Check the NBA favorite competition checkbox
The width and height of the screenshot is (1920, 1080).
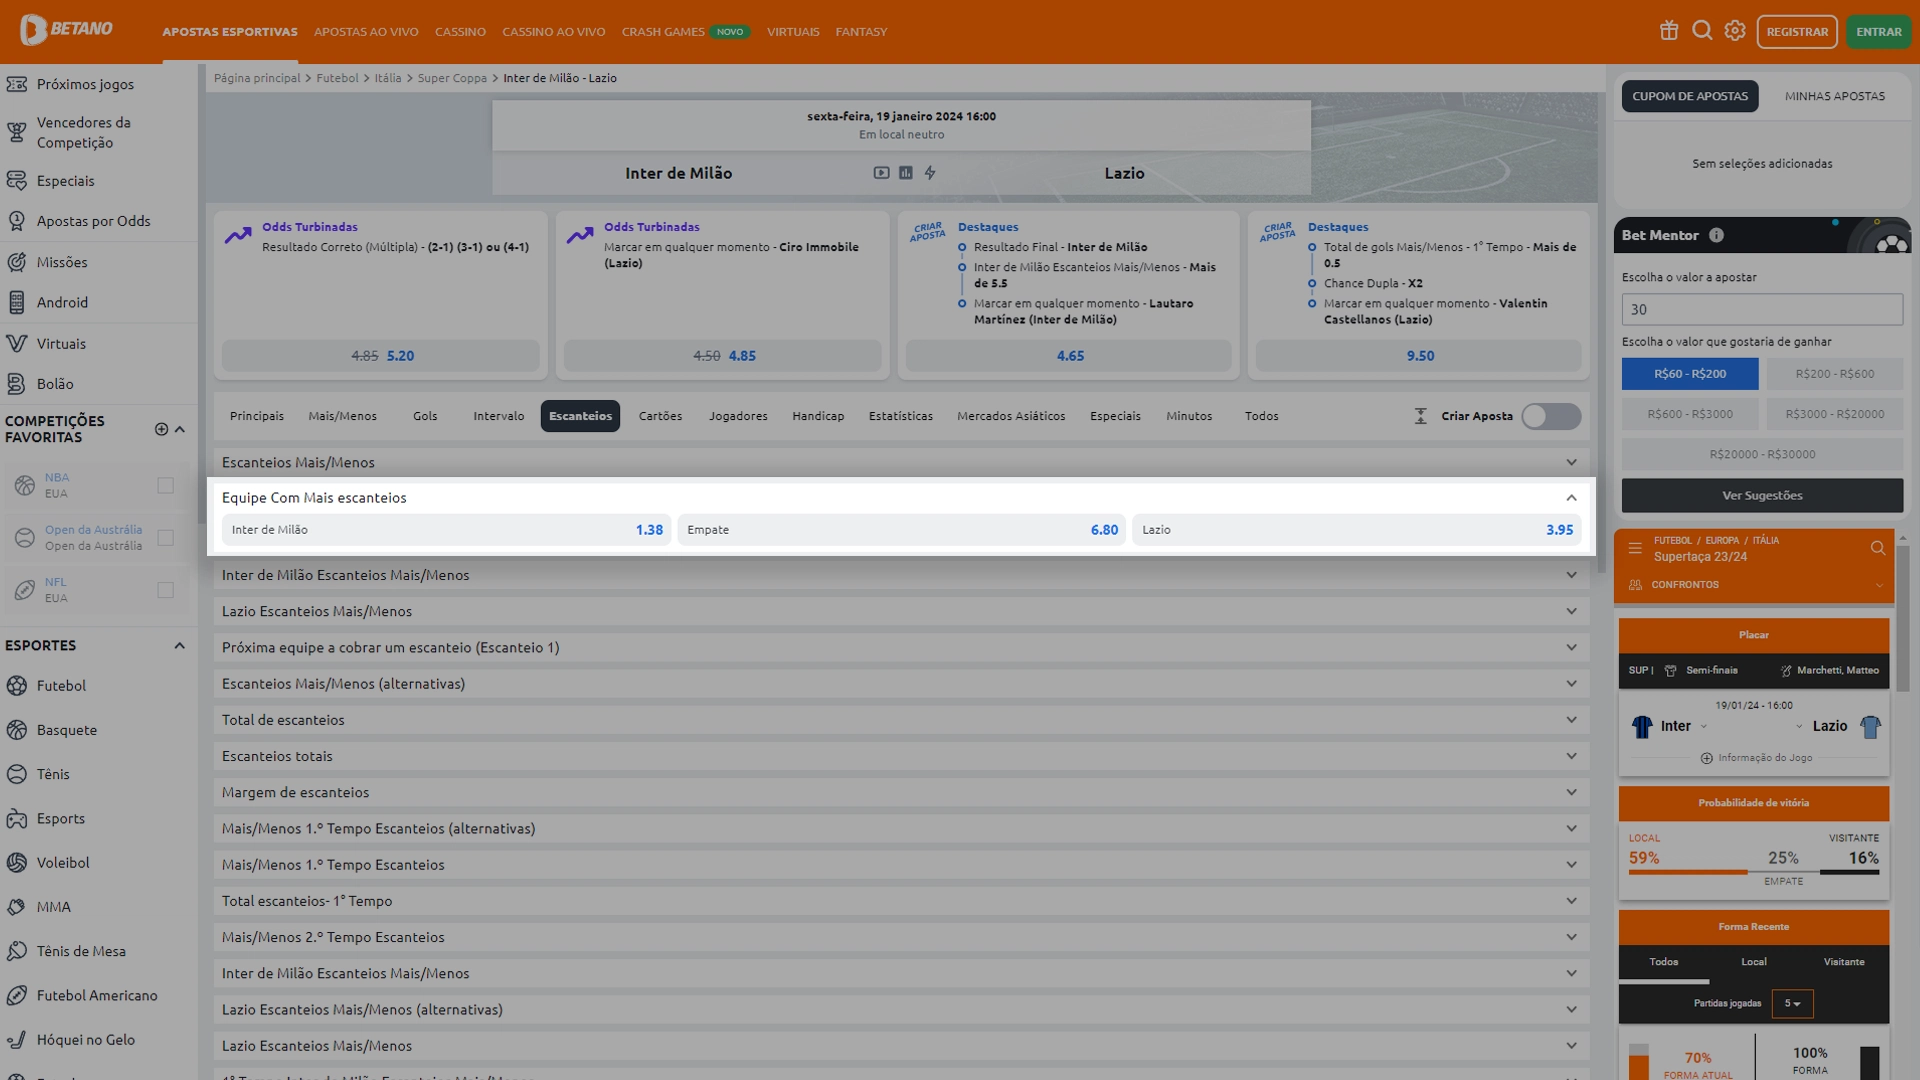tap(166, 486)
